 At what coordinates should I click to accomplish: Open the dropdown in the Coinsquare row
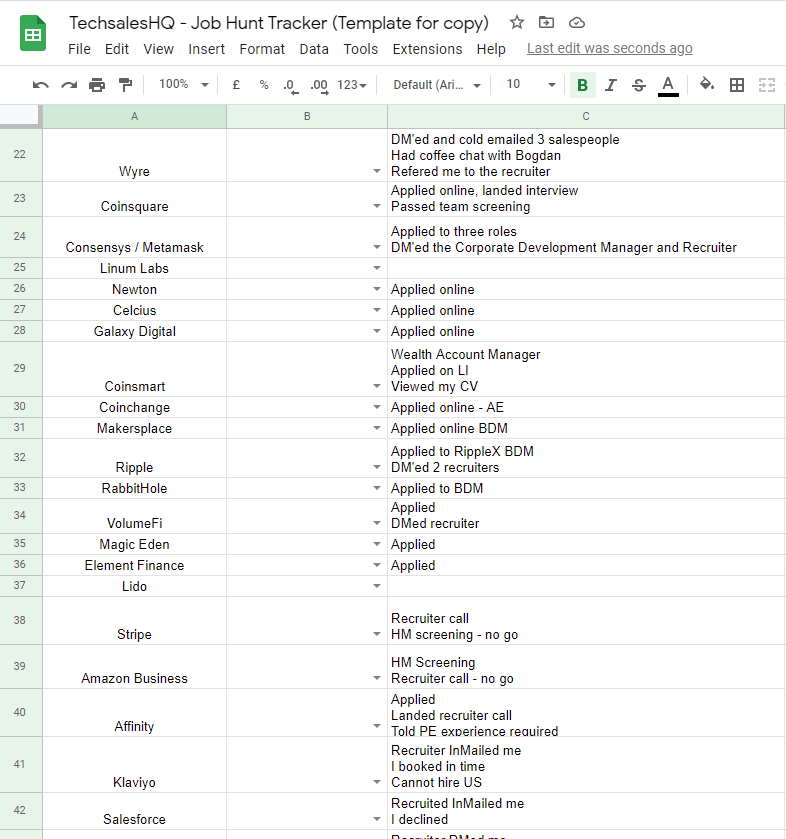(x=377, y=206)
